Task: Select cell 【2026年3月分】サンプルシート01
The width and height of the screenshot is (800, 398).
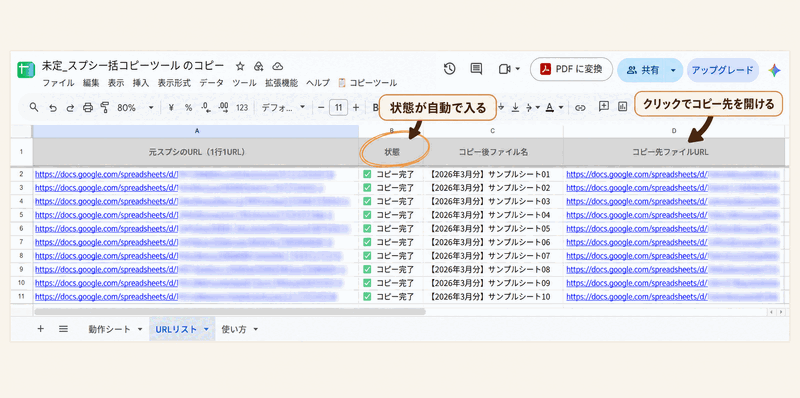Action: point(493,175)
